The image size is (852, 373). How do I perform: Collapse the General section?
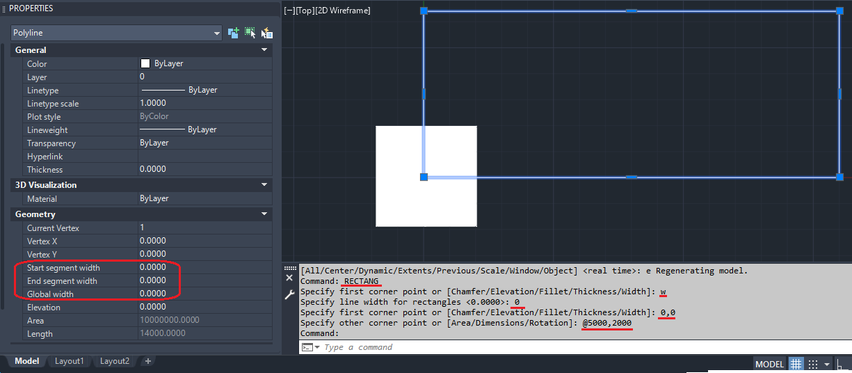[x=265, y=50]
